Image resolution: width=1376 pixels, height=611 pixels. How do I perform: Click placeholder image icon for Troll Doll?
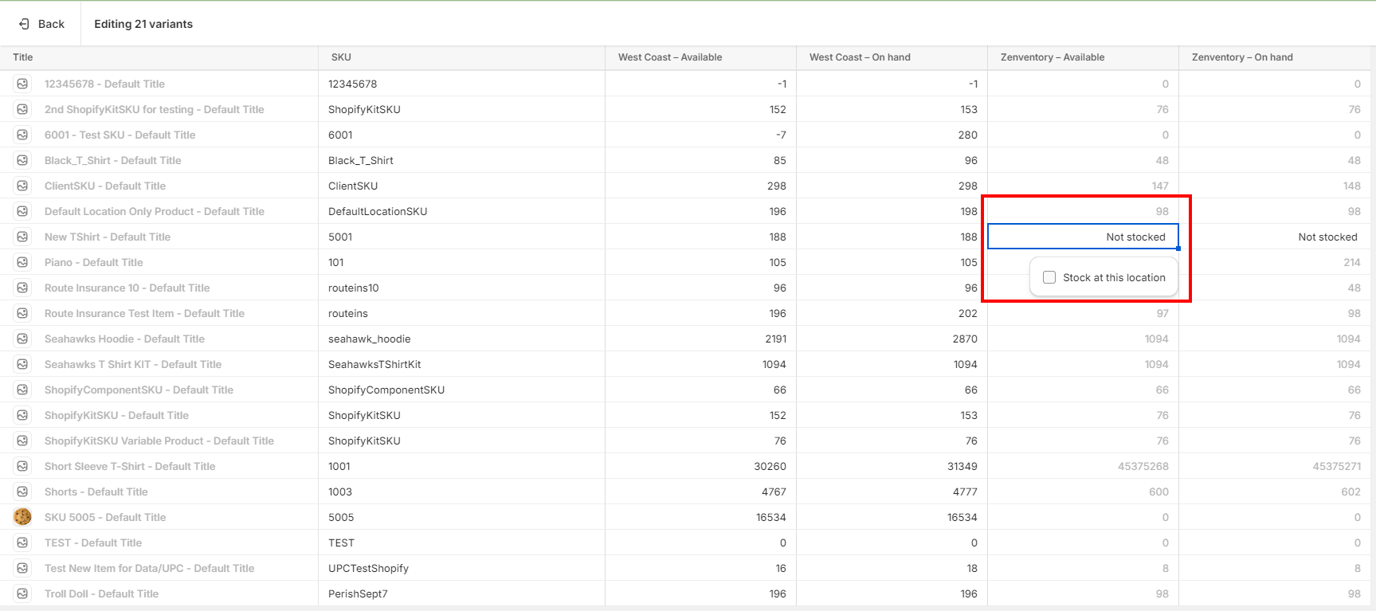22,593
